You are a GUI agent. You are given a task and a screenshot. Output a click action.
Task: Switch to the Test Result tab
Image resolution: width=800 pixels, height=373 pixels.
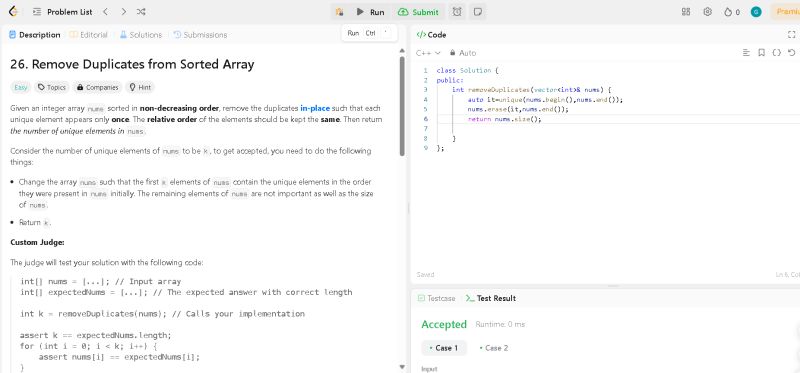tap(491, 298)
